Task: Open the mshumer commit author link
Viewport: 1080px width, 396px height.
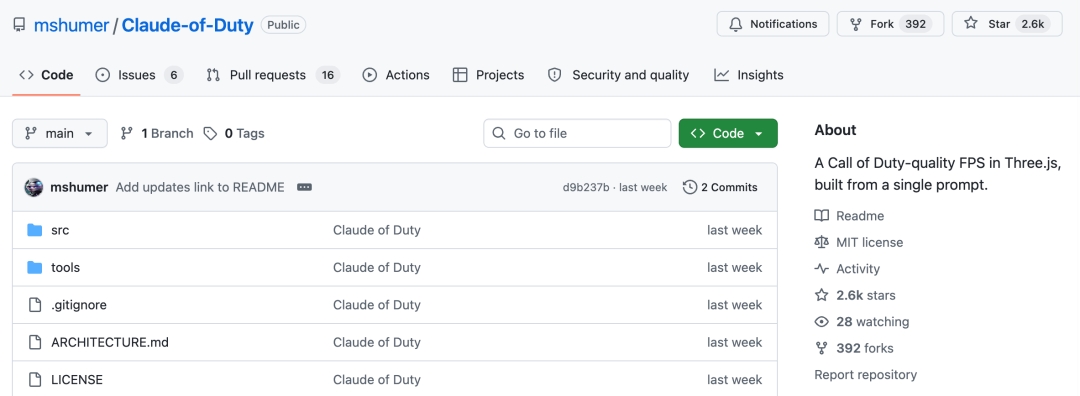Action: pos(79,187)
